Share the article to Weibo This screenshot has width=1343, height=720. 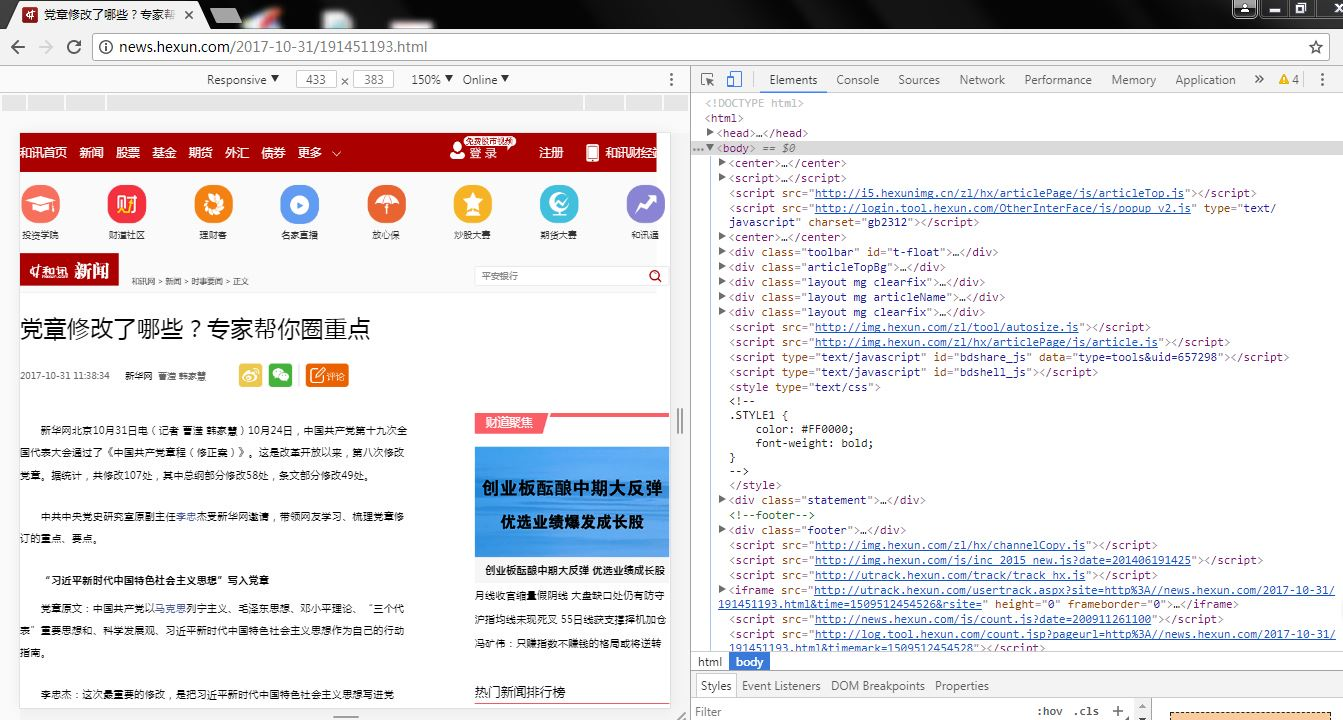[x=250, y=375]
